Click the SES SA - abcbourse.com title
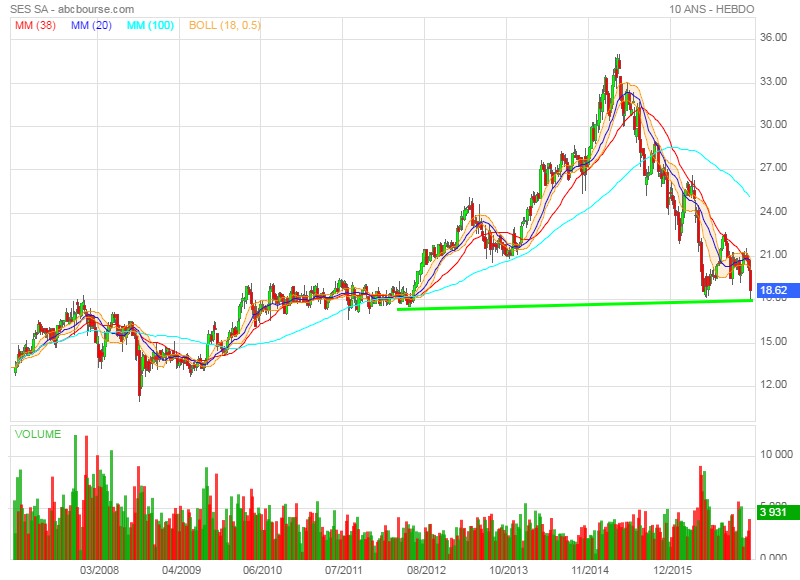 tap(72, 9)
